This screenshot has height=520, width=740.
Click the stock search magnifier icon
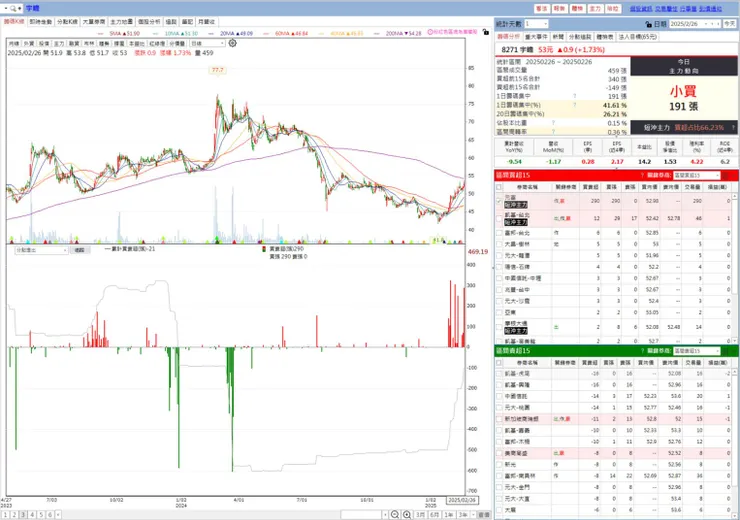click(x=13, y=8)
